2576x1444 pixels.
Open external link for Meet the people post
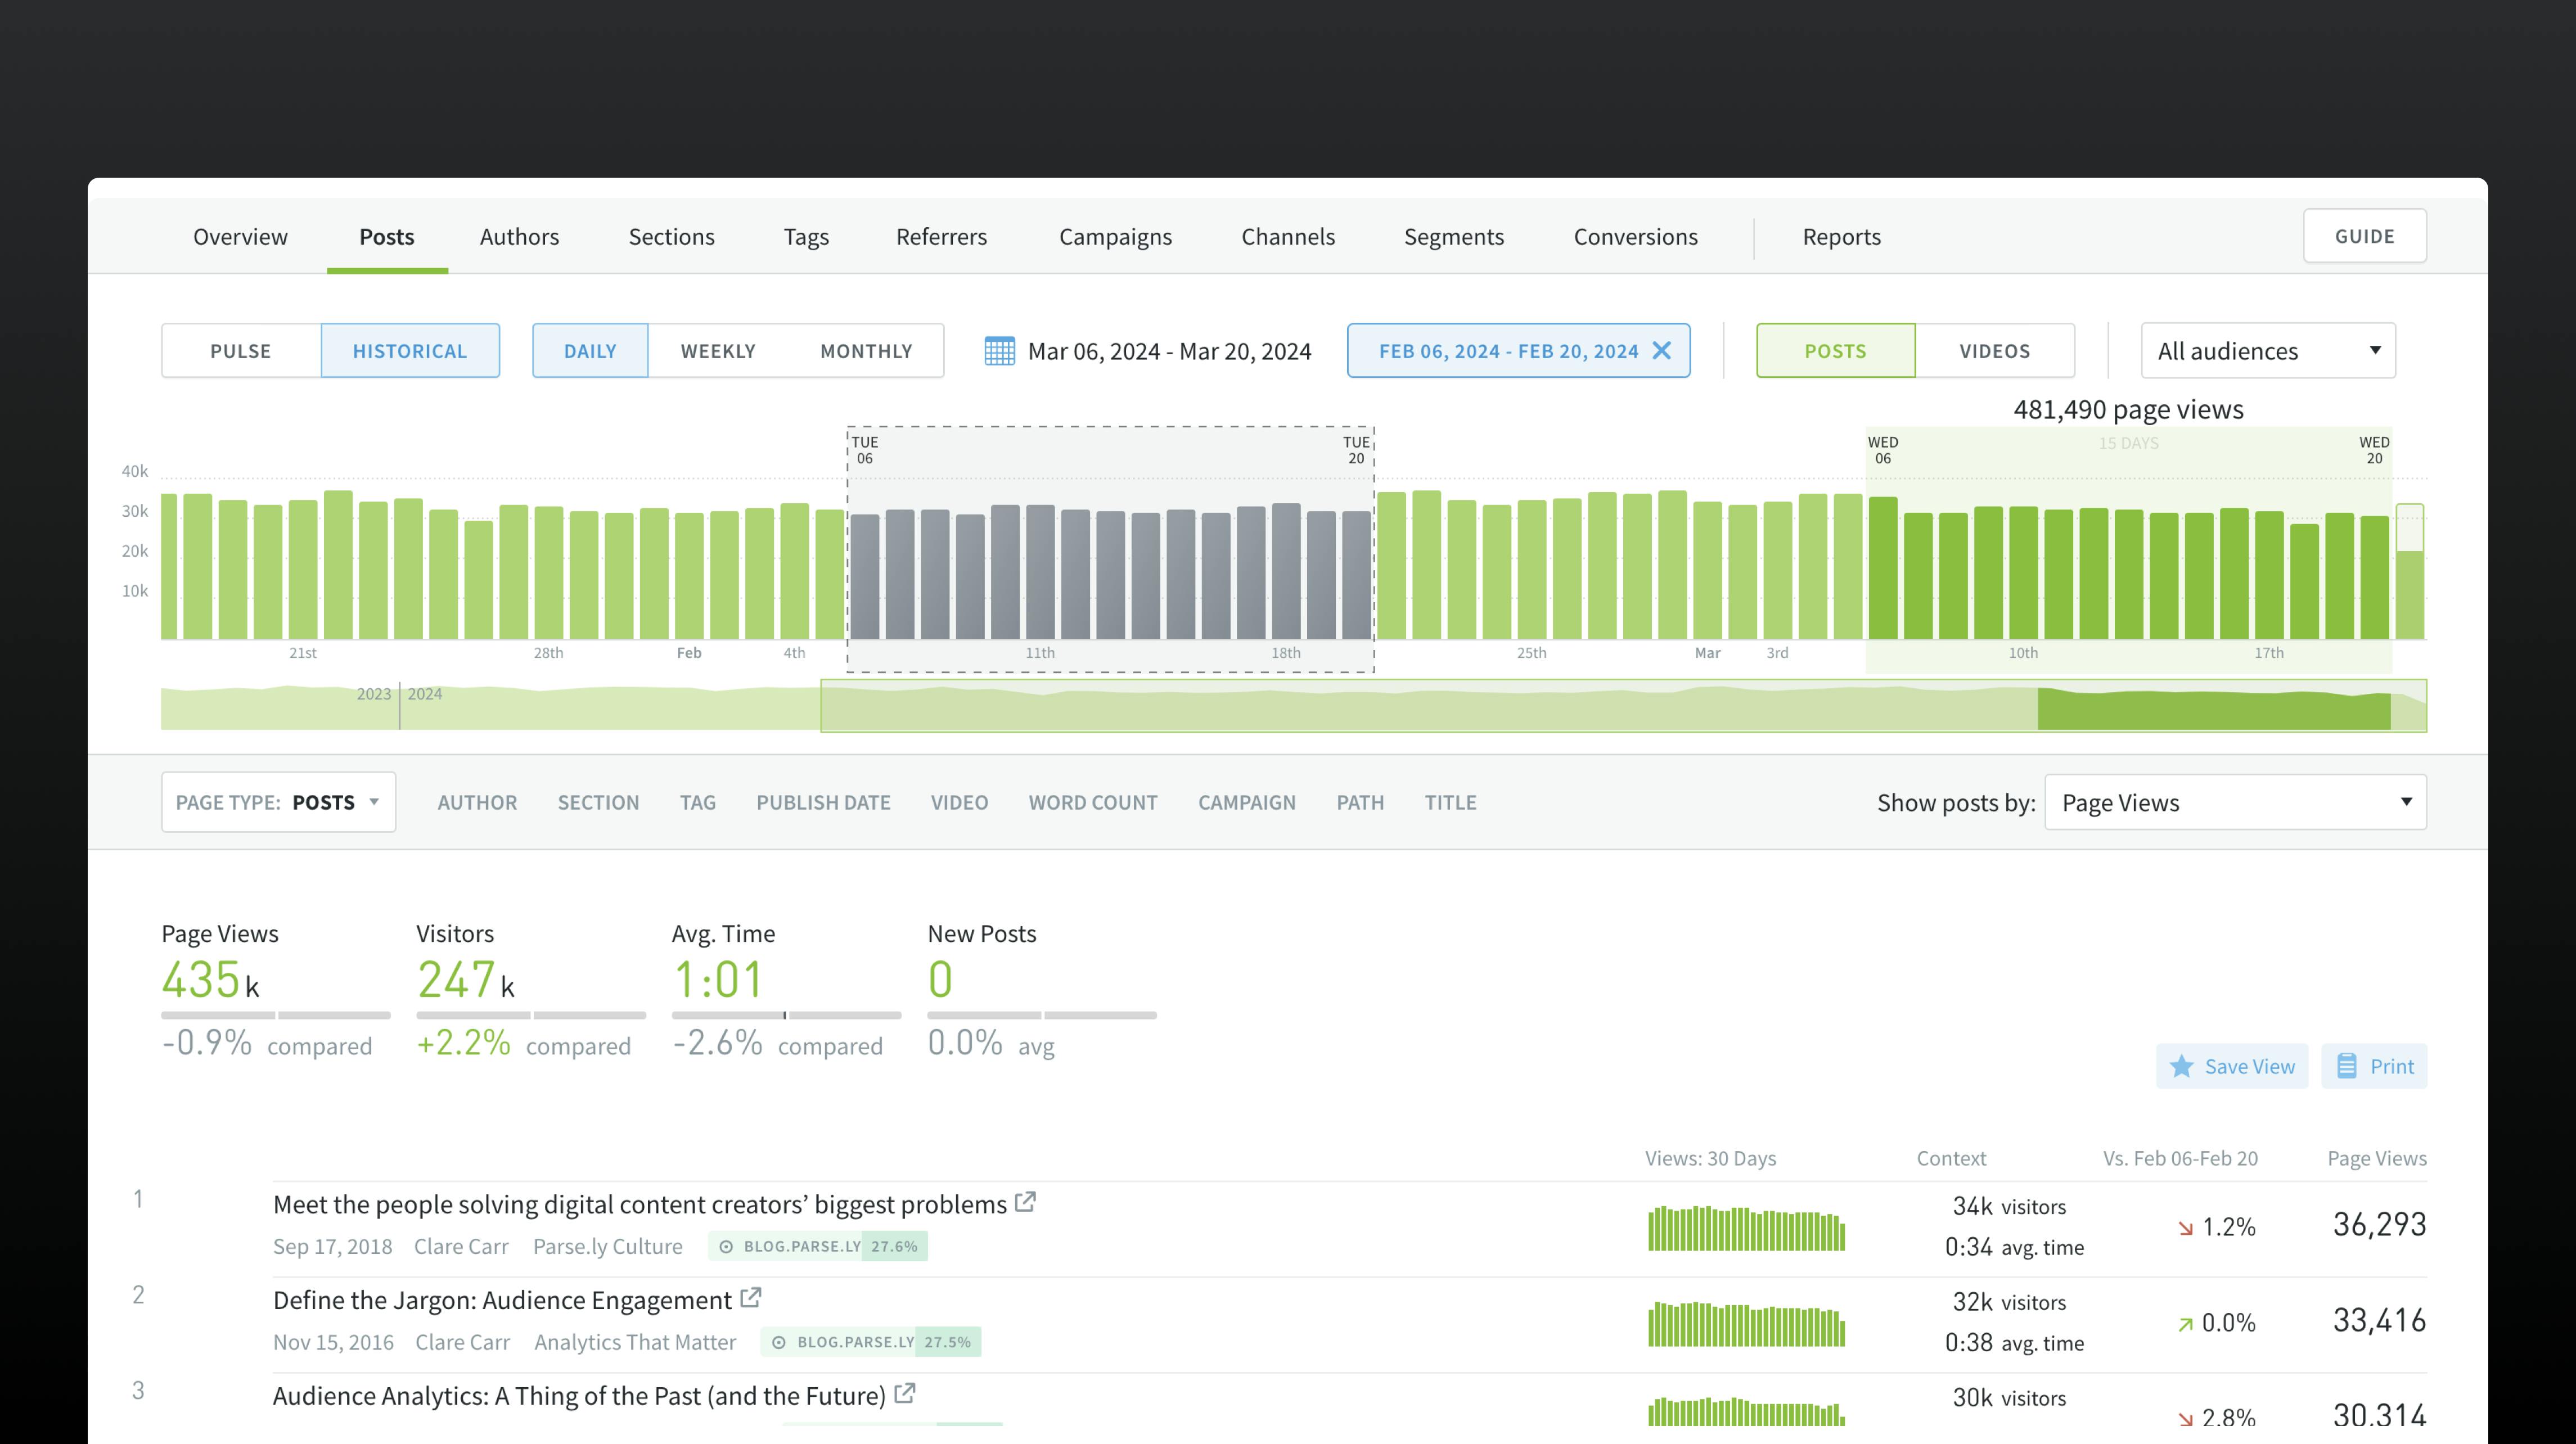click(1025, 1202)
